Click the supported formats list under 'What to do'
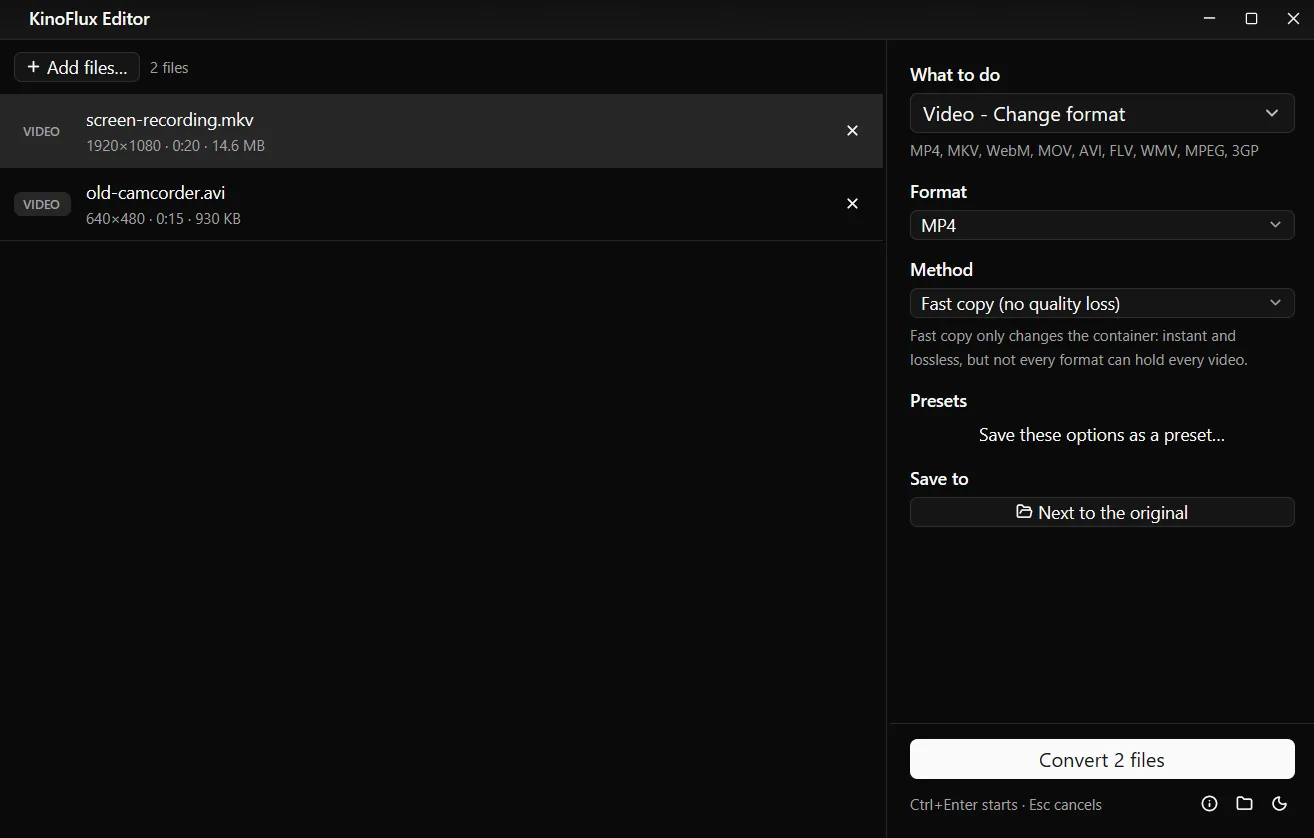The image size is (1314, 838). [x=1084, y=151]
